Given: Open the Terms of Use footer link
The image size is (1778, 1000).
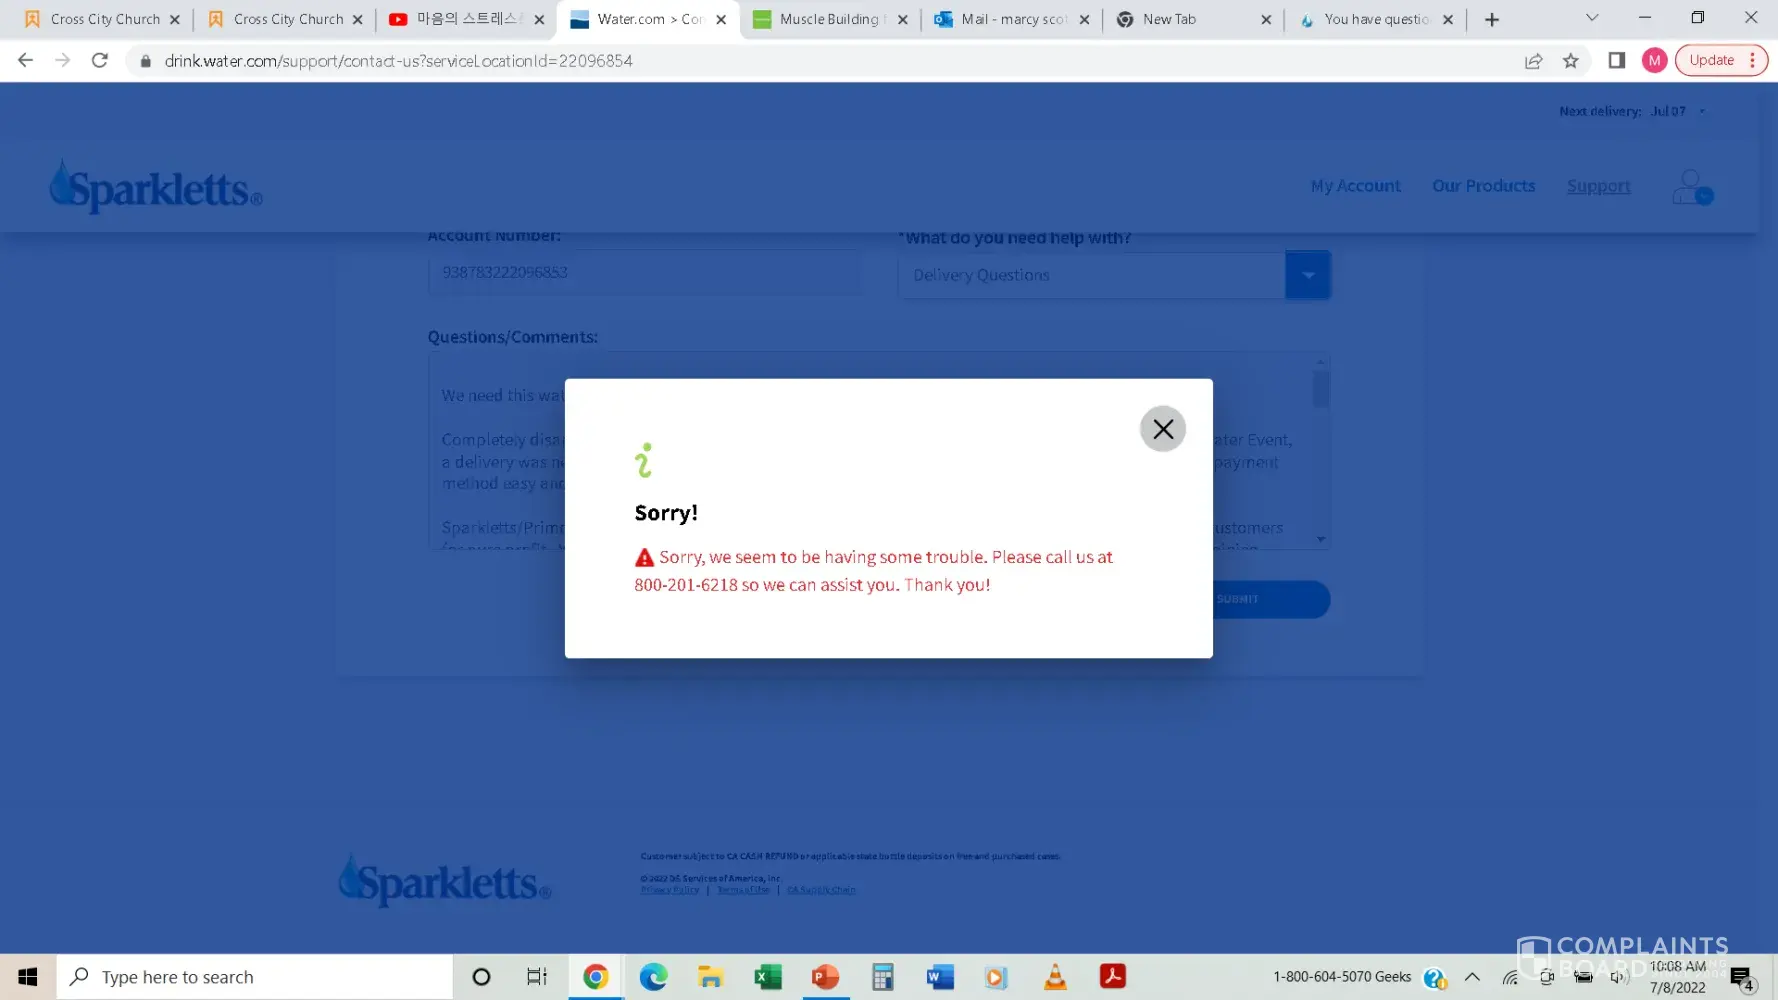Looking at the screenshot, I should coord(743,890).
